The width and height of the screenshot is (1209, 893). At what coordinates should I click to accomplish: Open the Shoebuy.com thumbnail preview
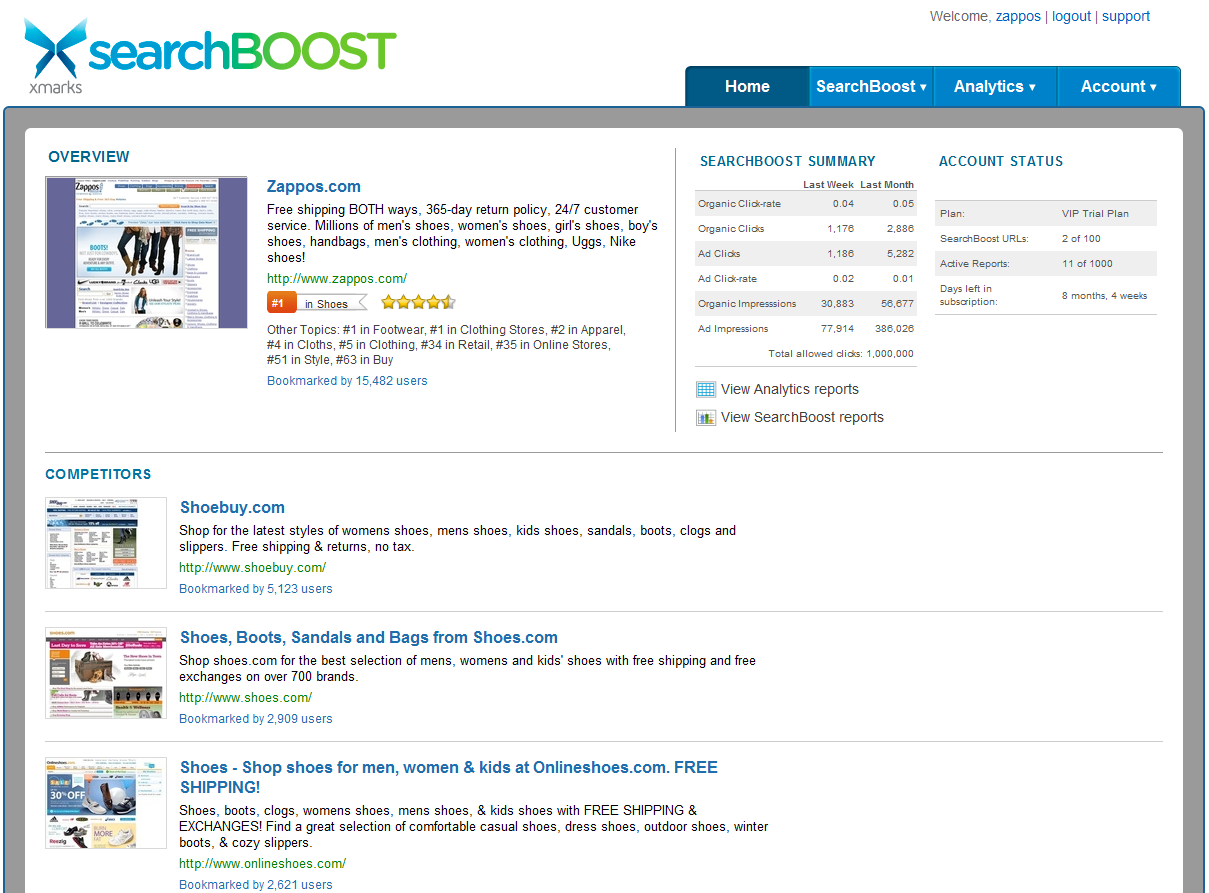tap(106, 543)
